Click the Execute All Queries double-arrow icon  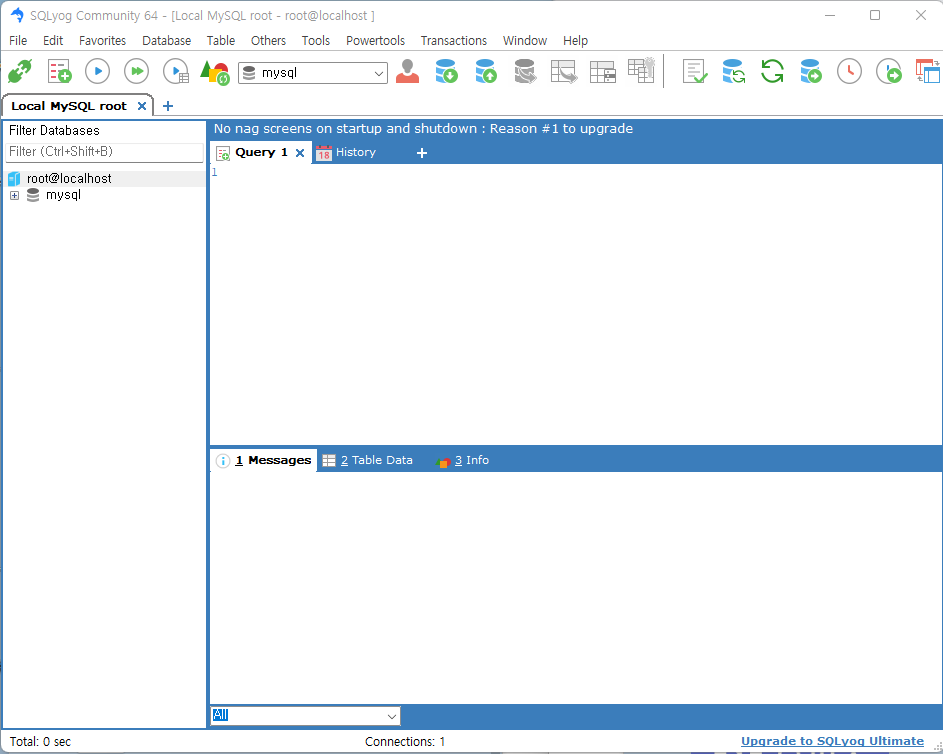(137, 72)
